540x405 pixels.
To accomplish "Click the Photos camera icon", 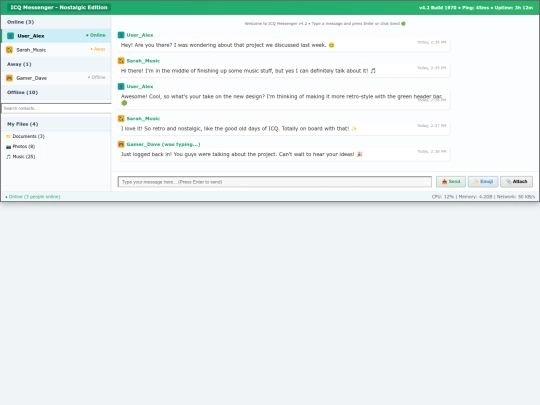I will click(9, 147).
